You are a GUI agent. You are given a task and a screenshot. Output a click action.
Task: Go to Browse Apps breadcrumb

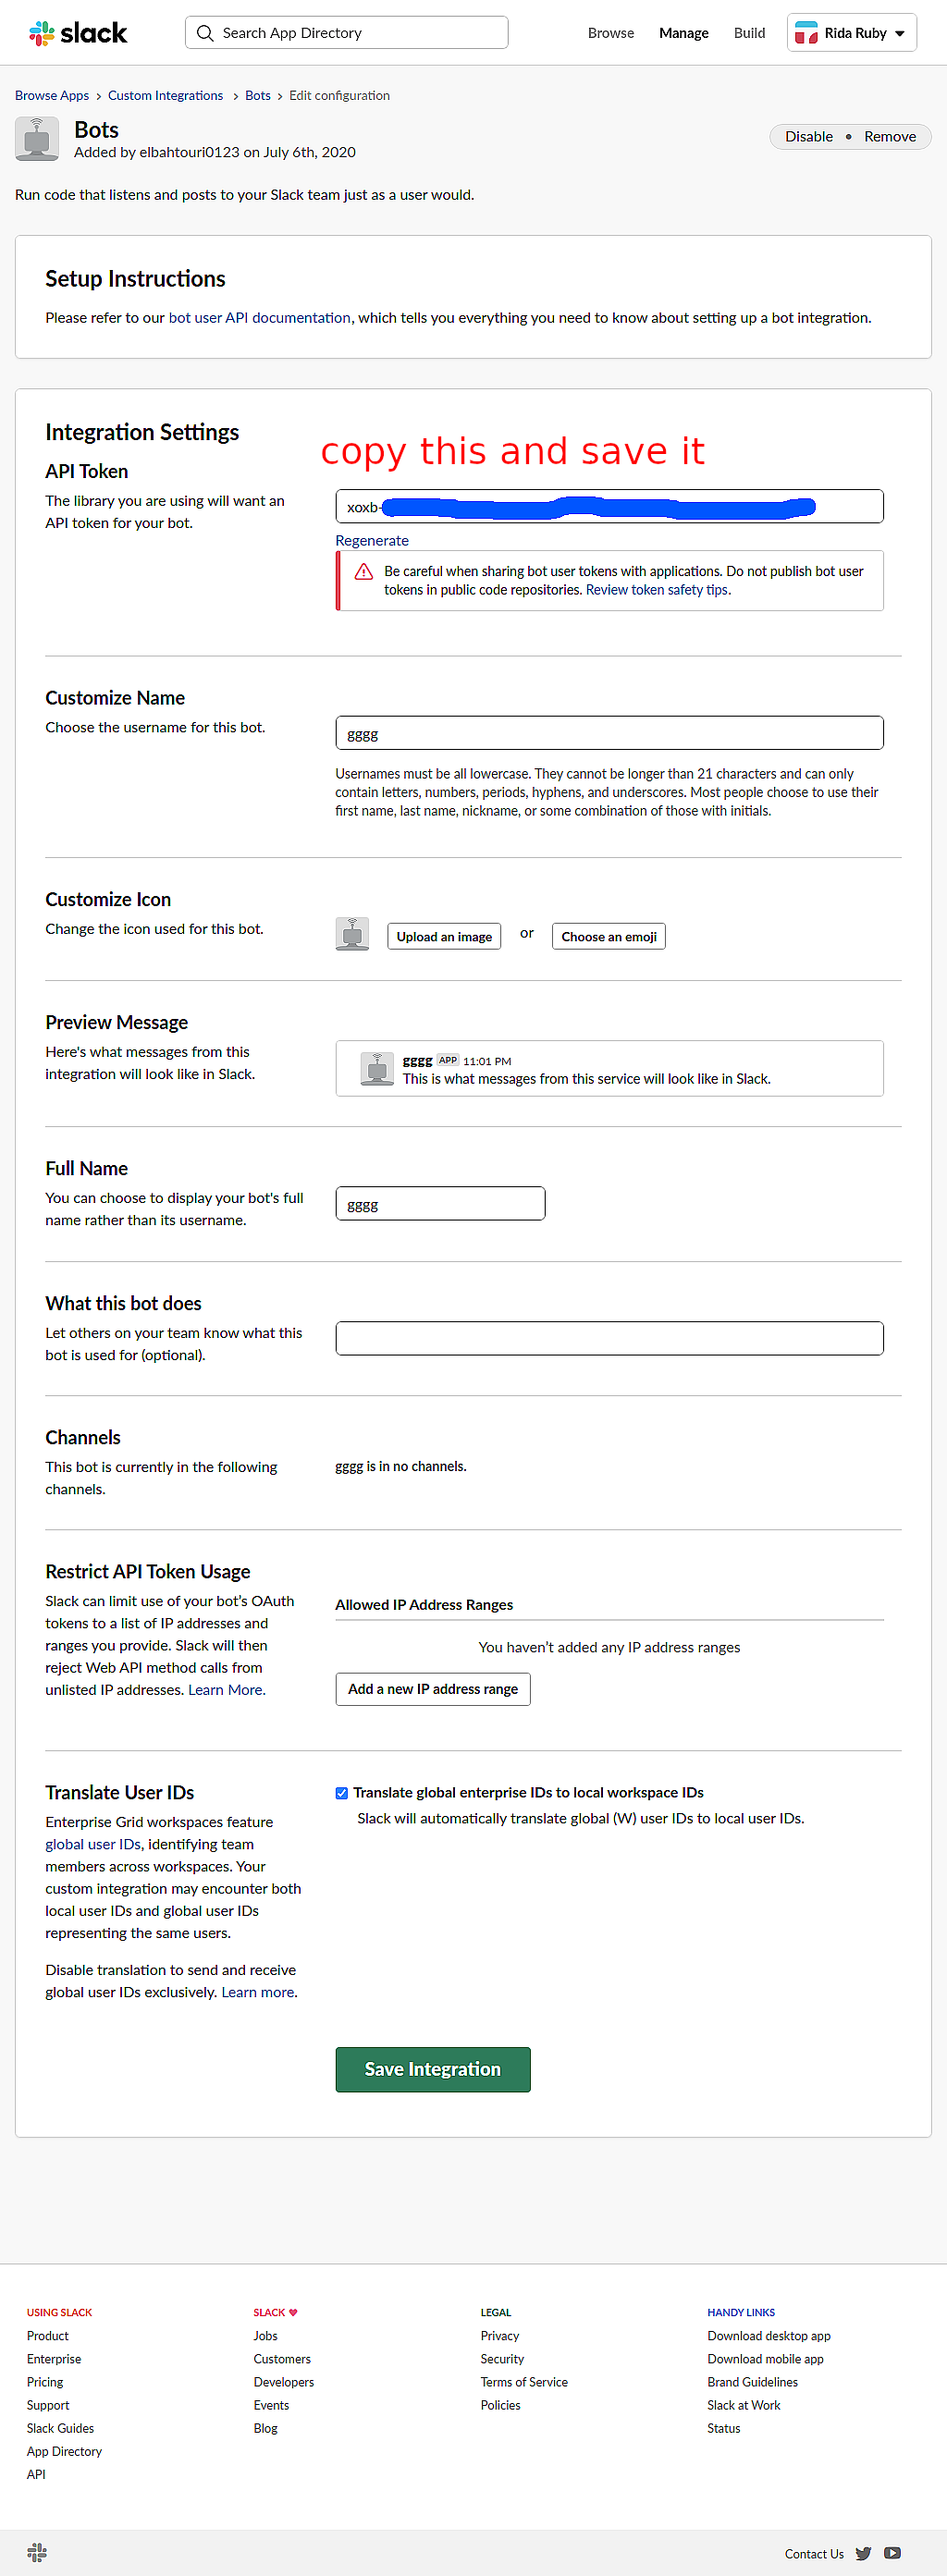click(52, 96)
